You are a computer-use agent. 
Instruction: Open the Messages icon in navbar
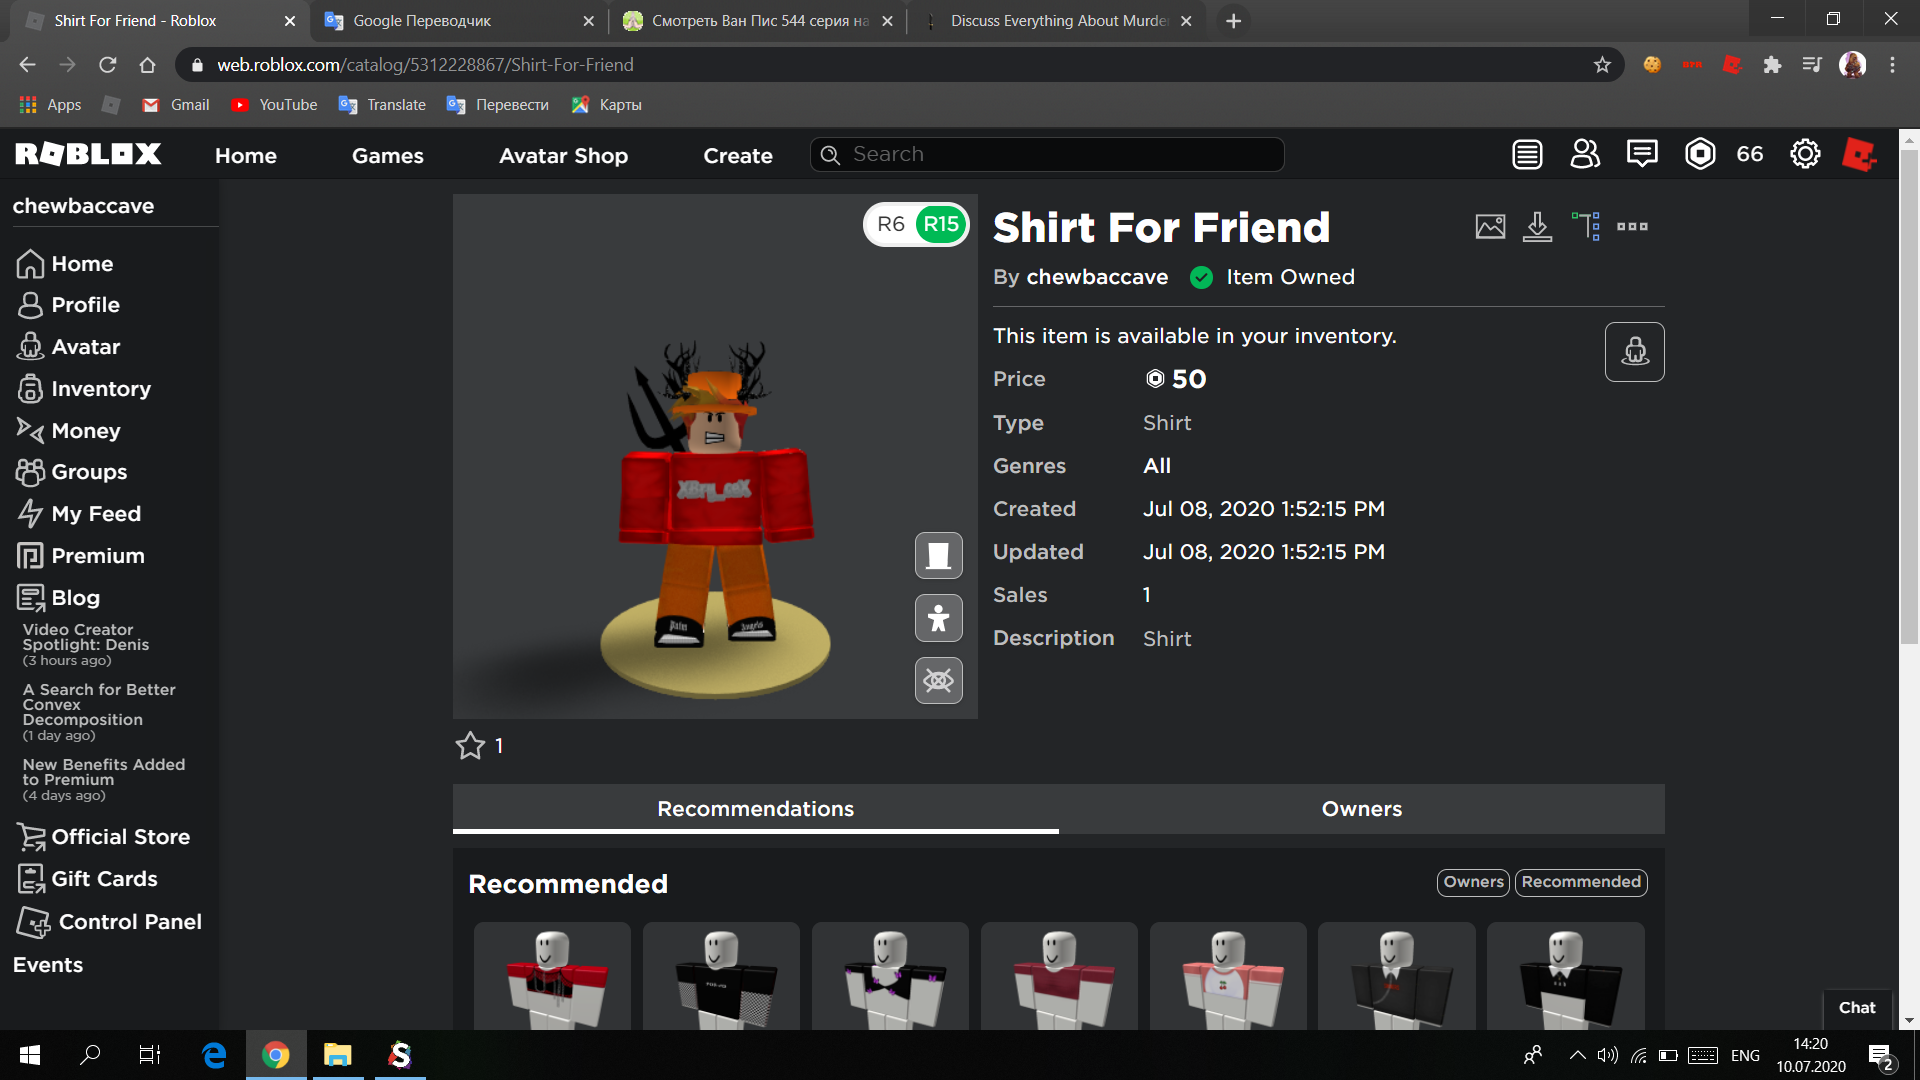[x=1642, y=154]
